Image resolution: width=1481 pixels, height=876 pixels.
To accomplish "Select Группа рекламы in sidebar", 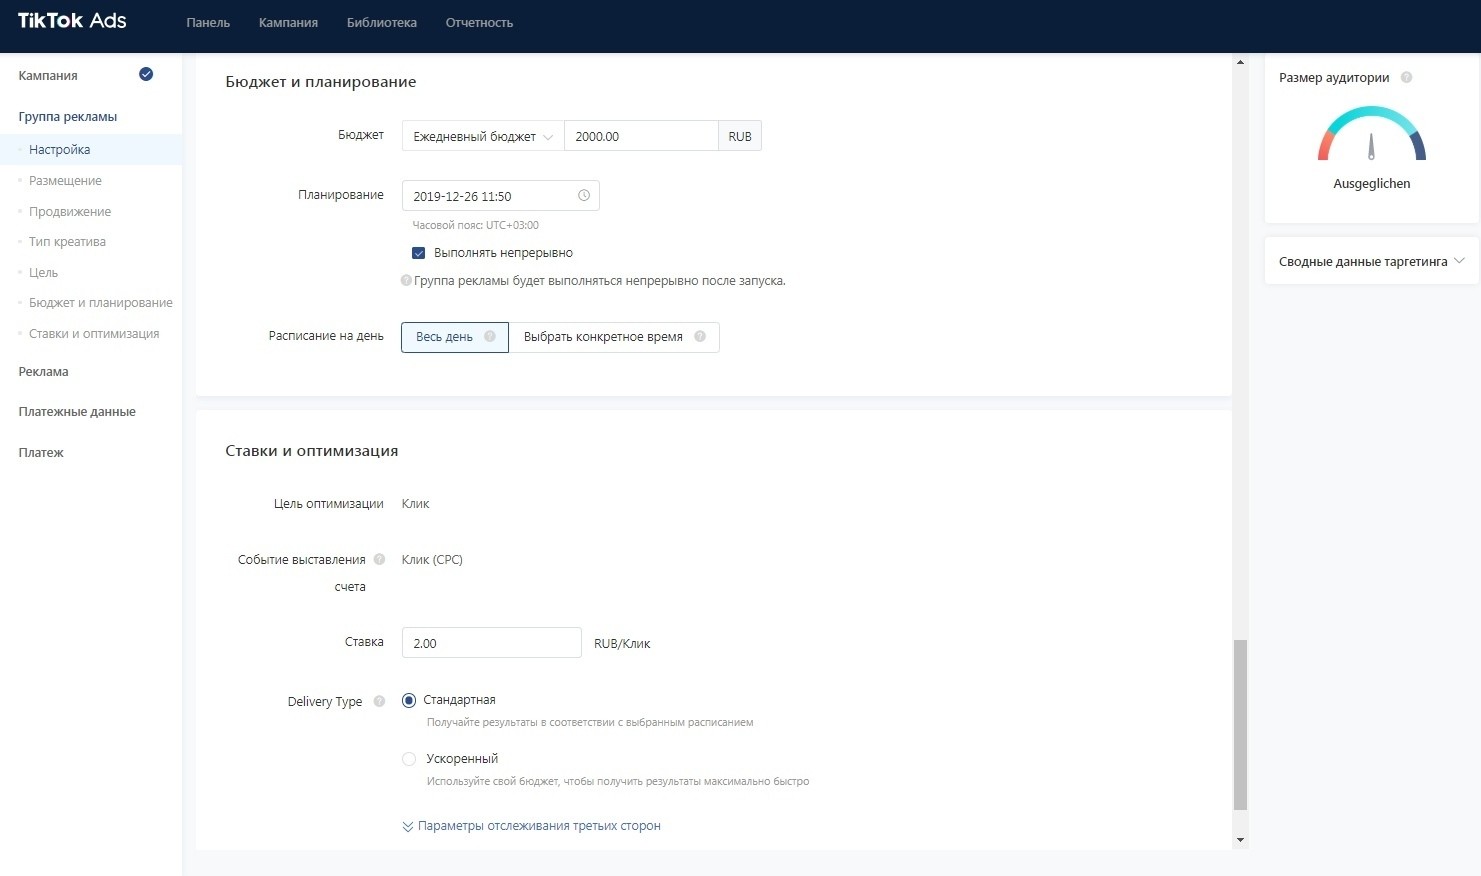I will click(x=68, y=116).
